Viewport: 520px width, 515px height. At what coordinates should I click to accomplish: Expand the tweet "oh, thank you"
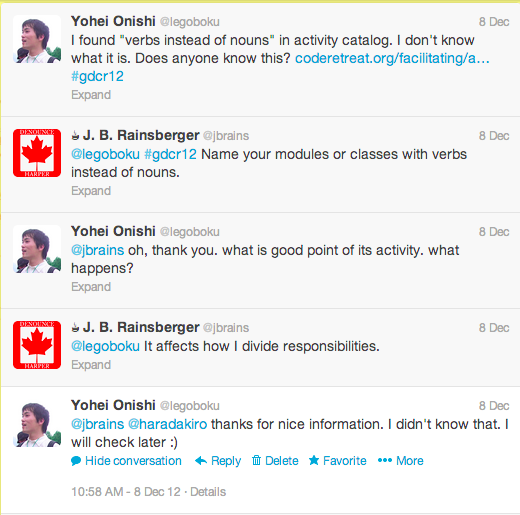pos(91,287)
